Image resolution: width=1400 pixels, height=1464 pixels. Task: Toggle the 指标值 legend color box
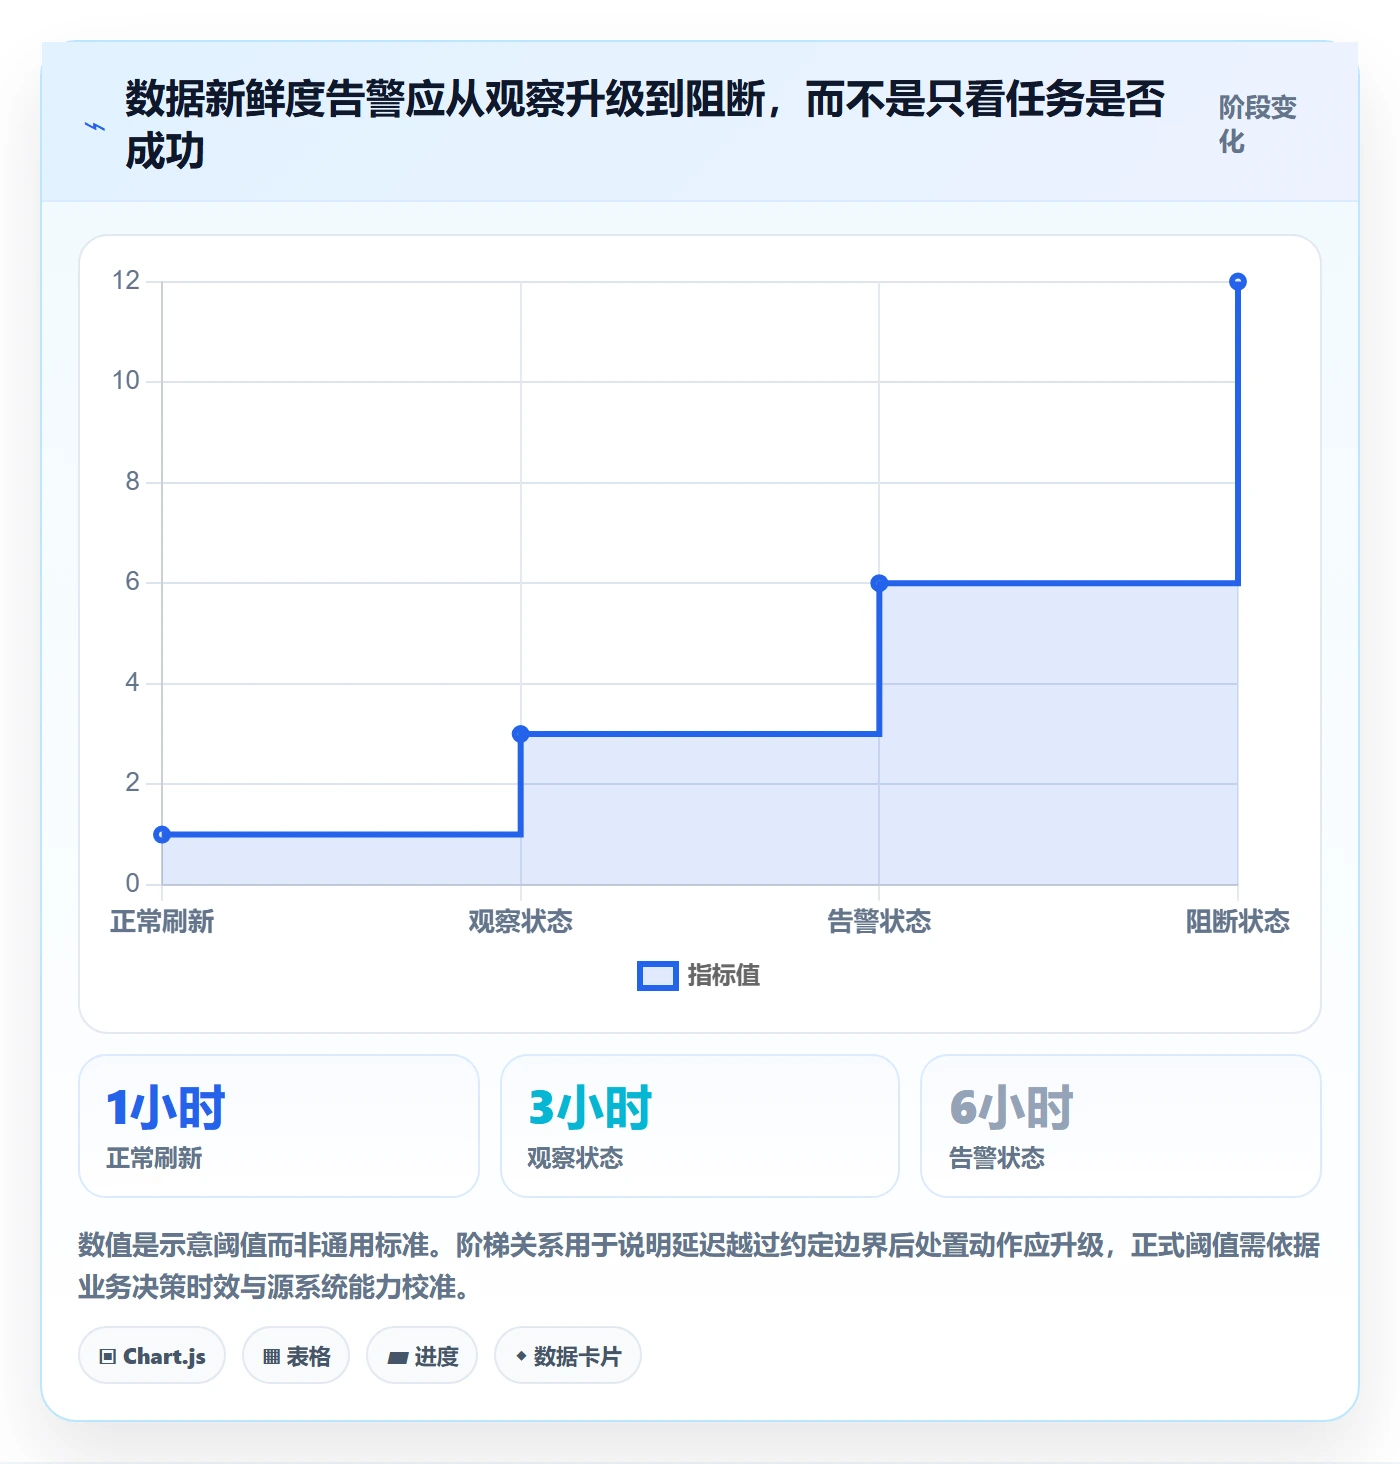point(658,976)
